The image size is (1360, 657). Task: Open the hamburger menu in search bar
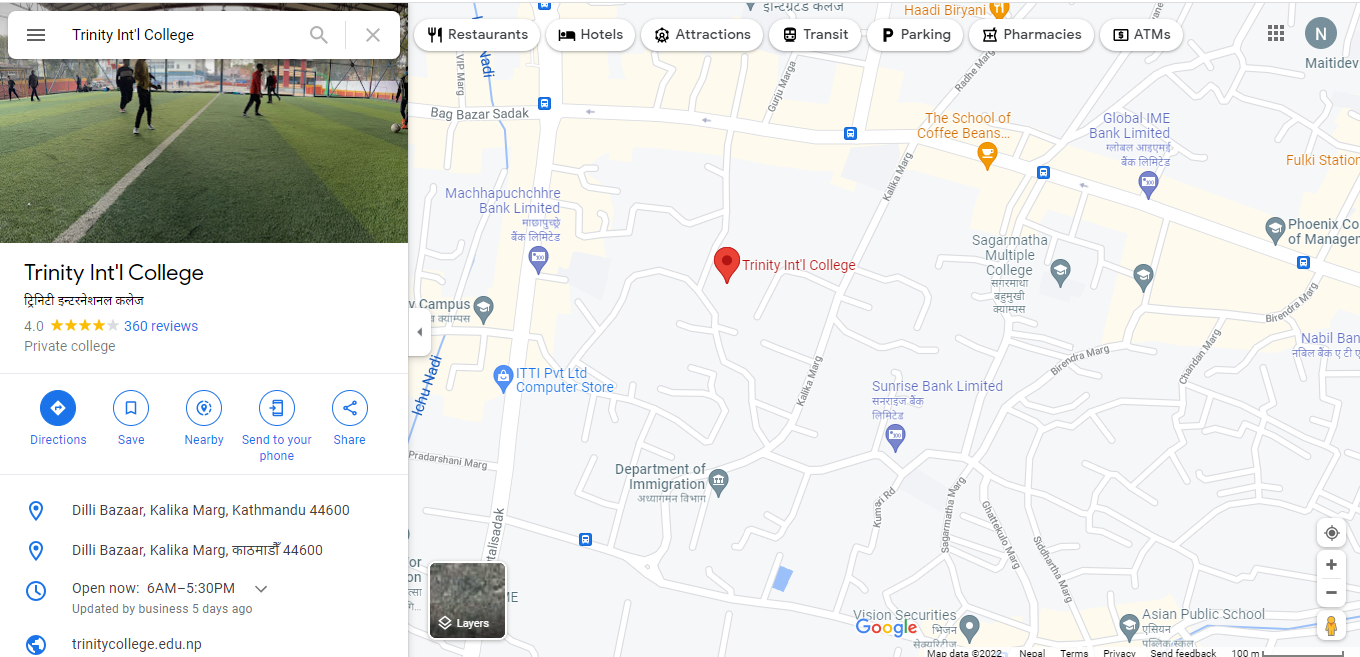[36, 35]
